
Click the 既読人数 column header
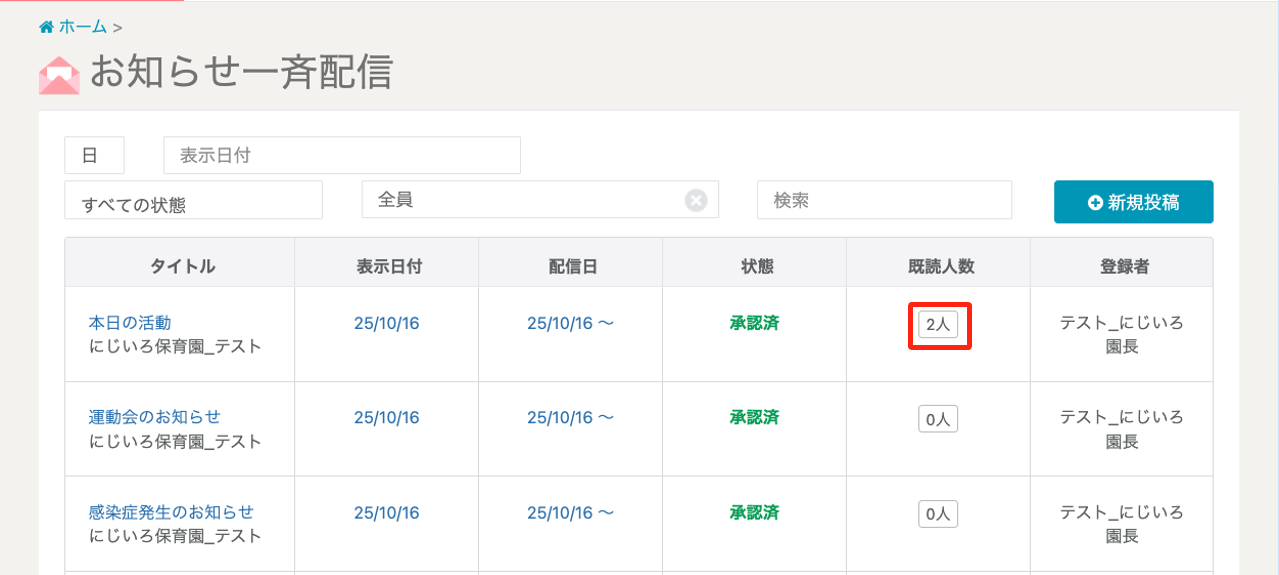pyautogui.click(x=939, y=266)
